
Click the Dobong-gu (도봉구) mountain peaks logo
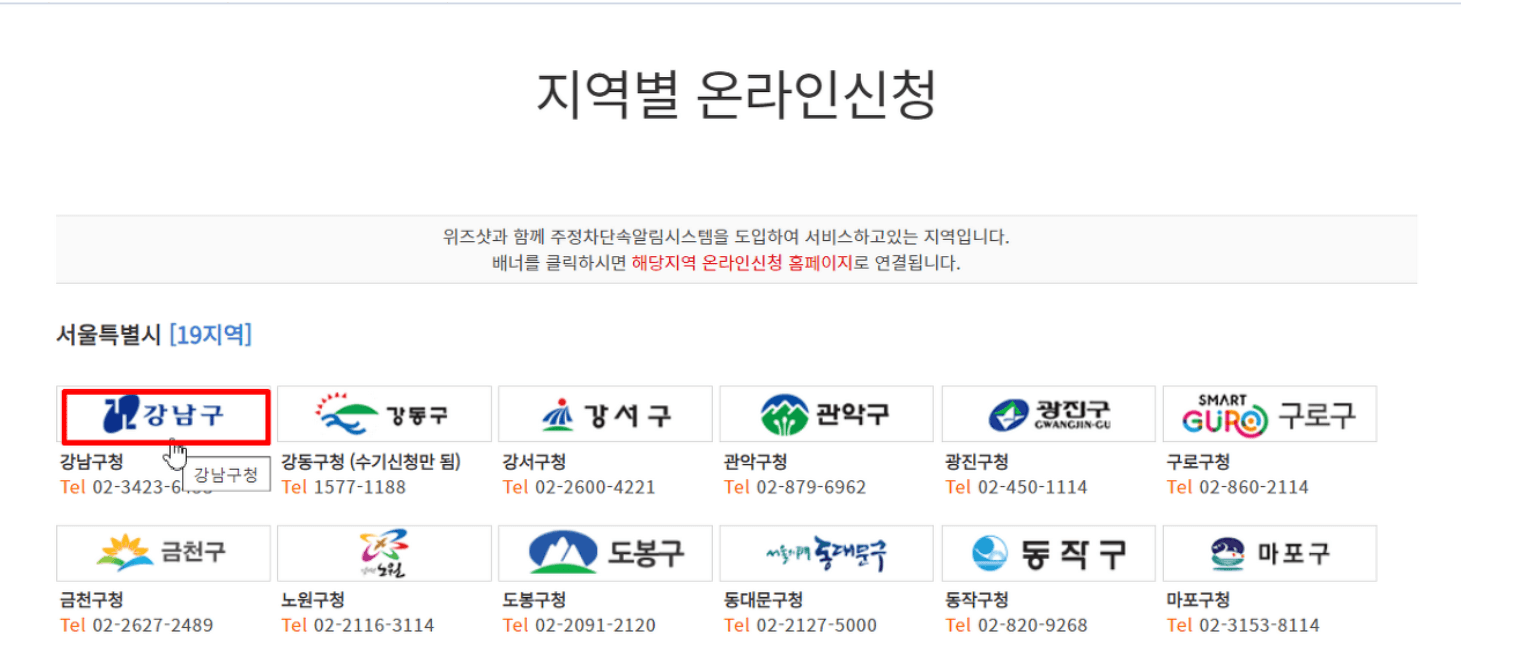click(x=605, y=553)
